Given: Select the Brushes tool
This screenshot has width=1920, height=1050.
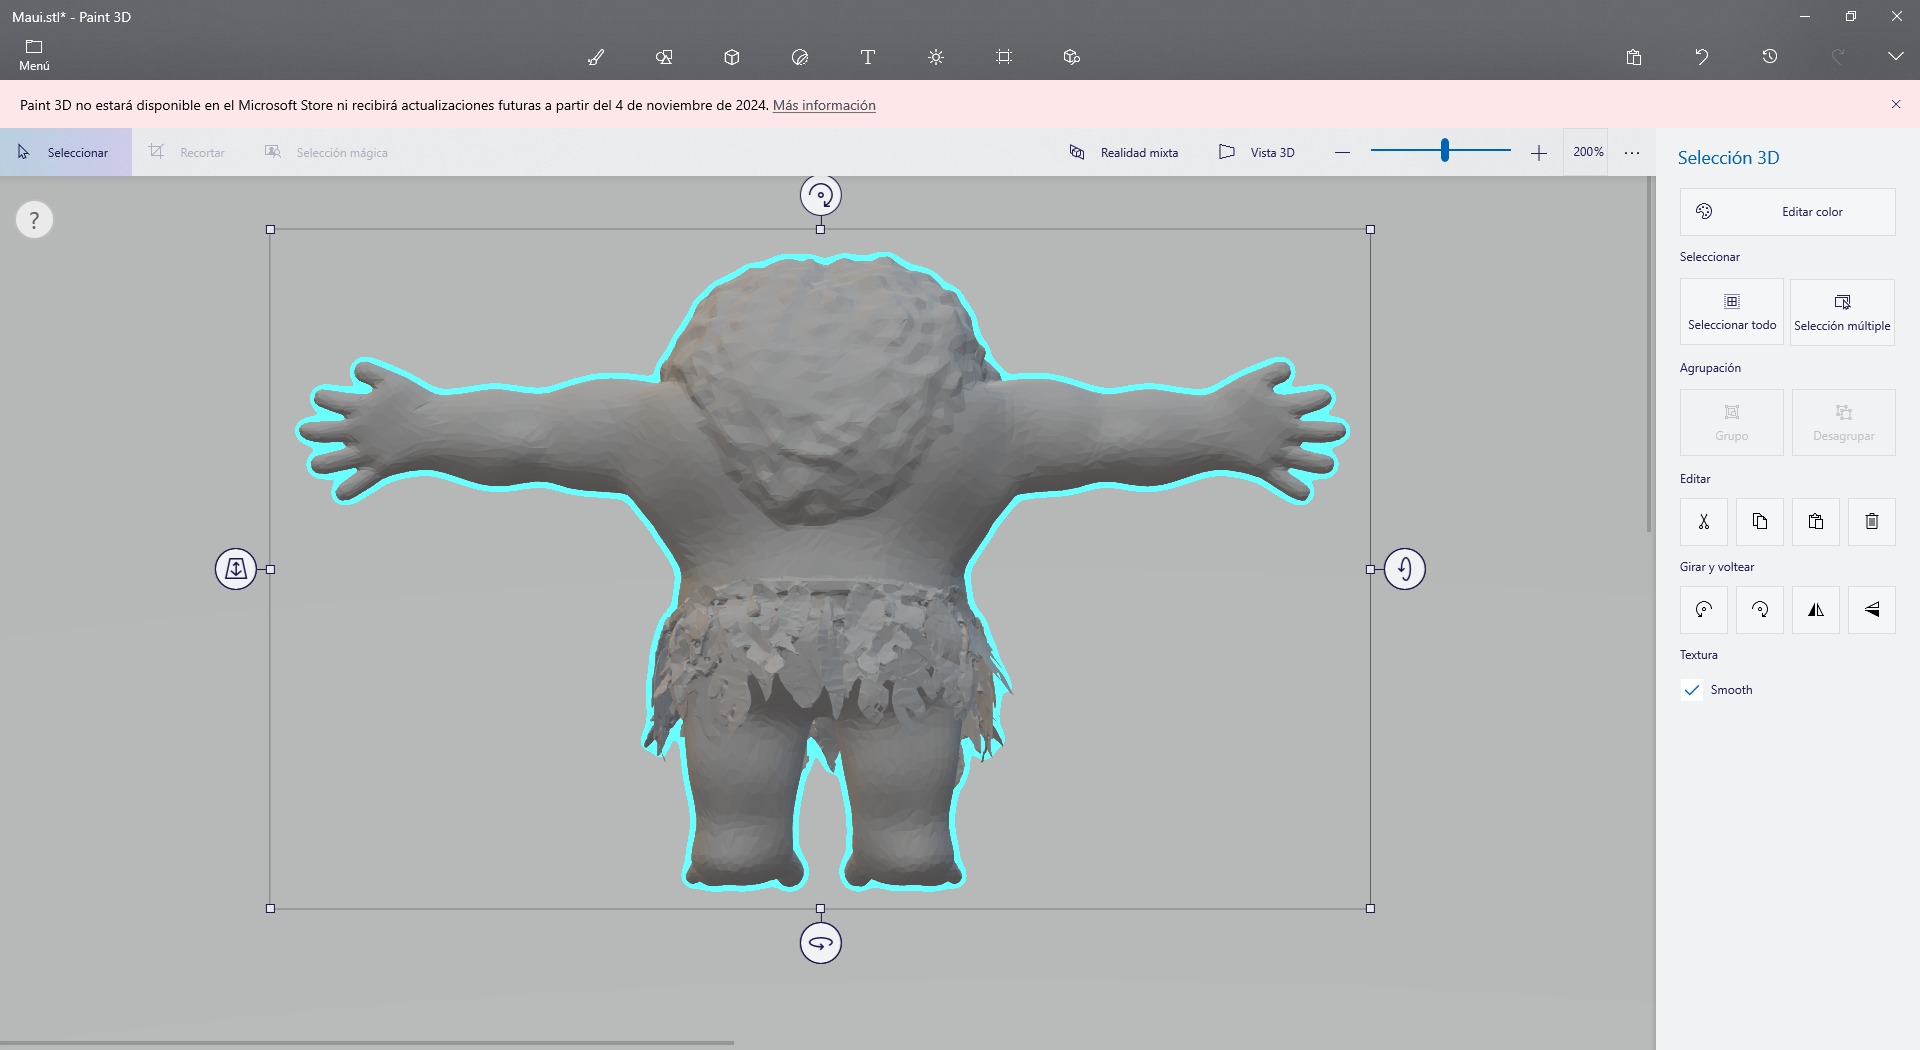Looking at the screenshot, I should point(596,57).
